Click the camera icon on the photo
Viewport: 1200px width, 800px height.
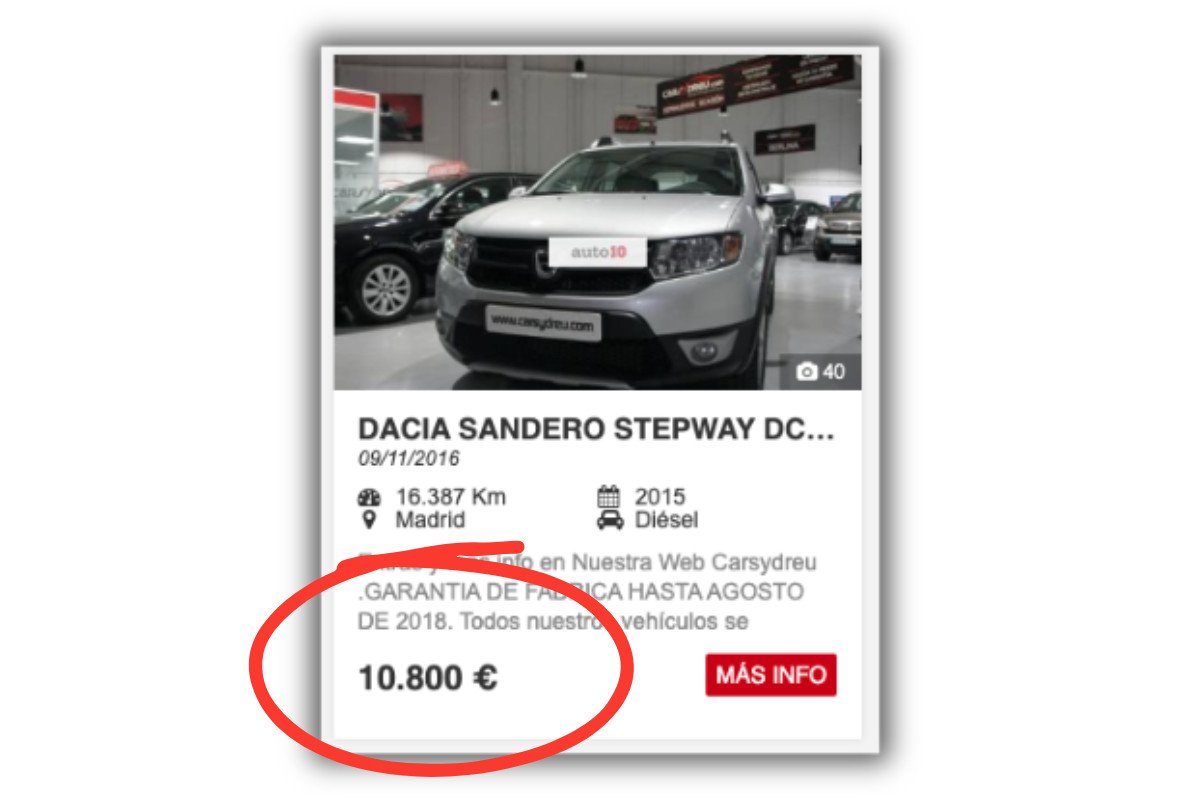pos(806,372)
